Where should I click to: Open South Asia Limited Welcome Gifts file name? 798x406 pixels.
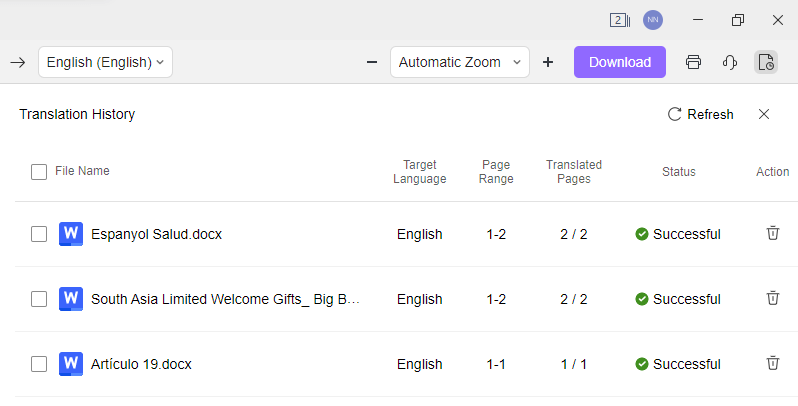(225, 299)
